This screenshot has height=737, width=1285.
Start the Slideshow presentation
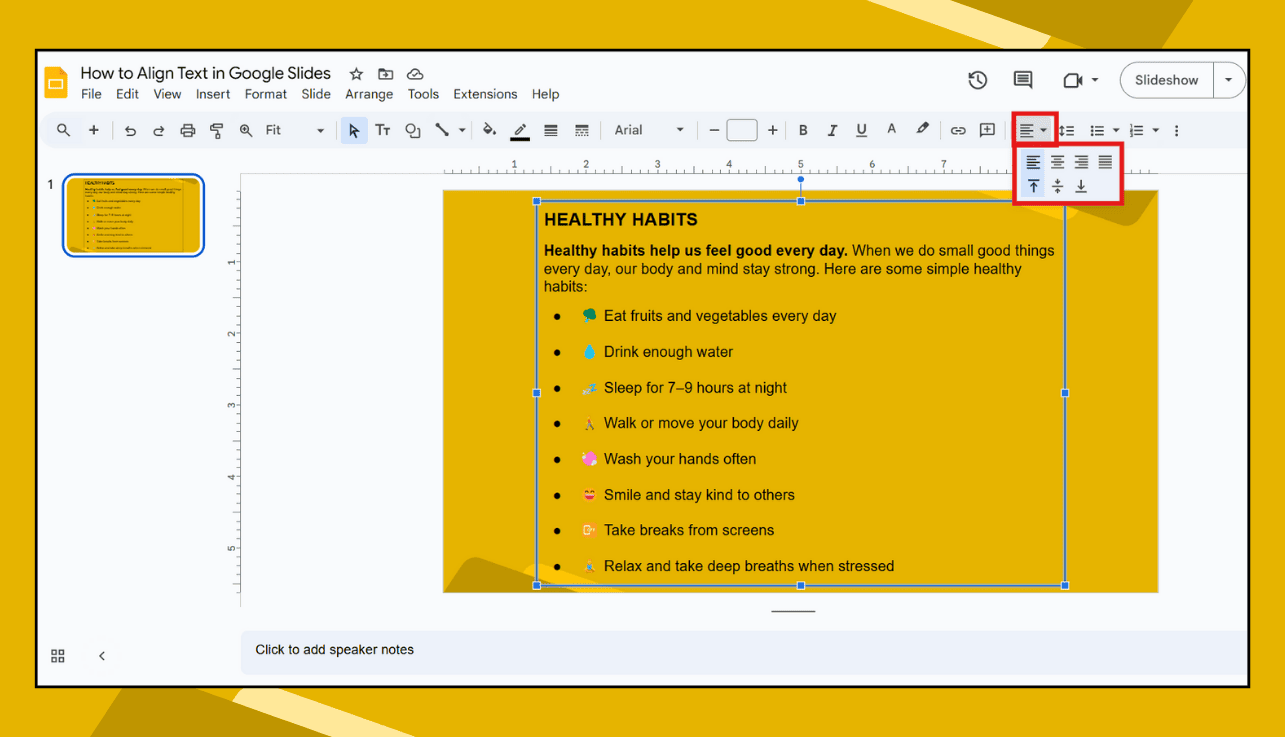click(1166, 80)
